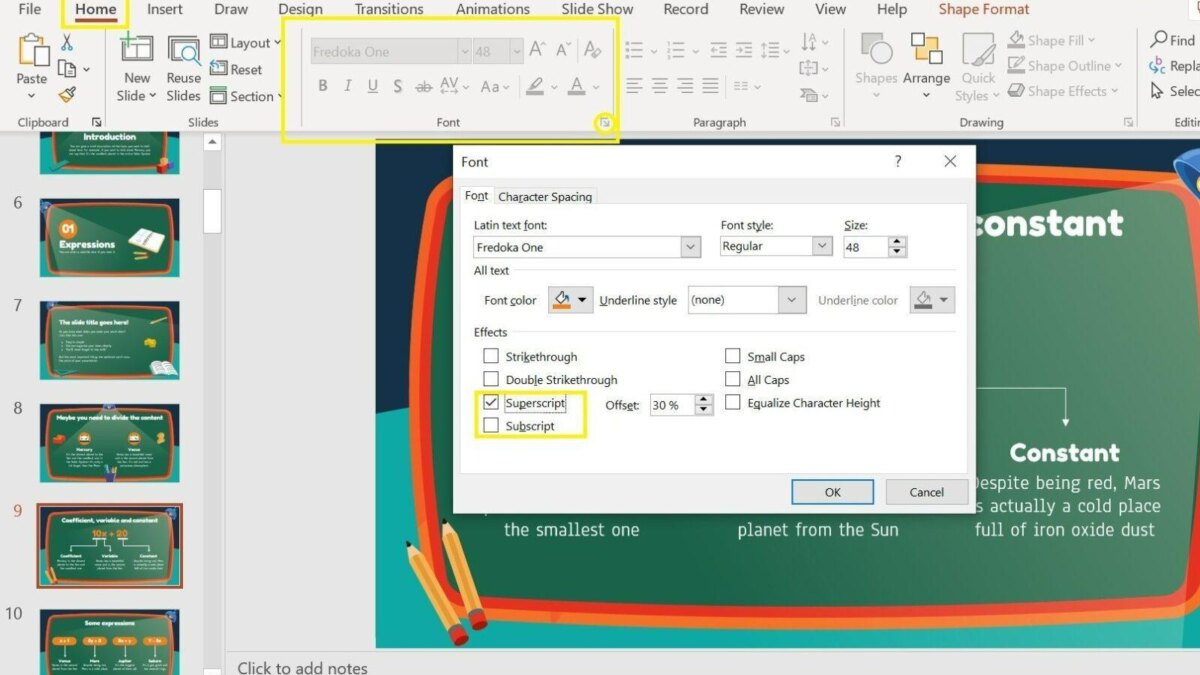1200x675 pixels.
Task: Click the Increase Font Size icon
Action: point(538,50)
